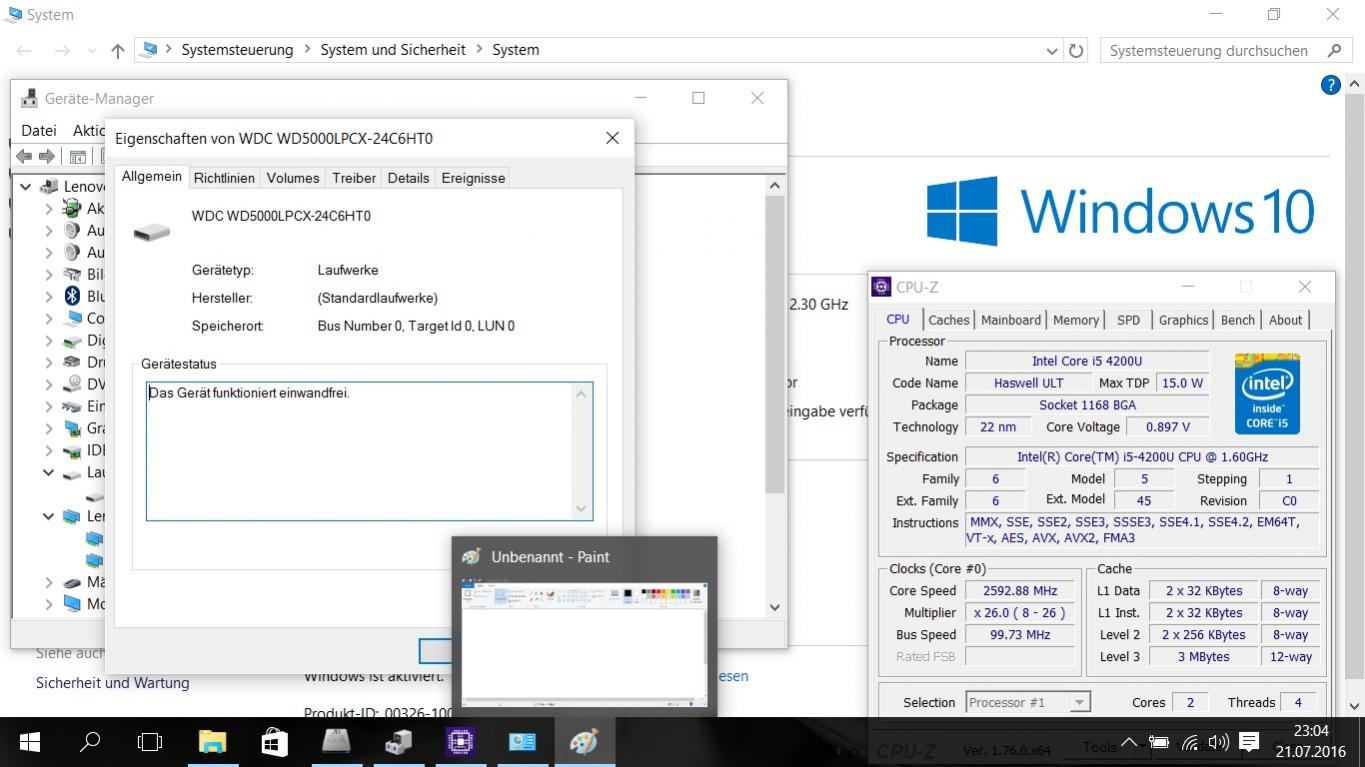Click the Unbenannt - Paint preview thumbnail

pyautogui.click(x=584, y=645)
